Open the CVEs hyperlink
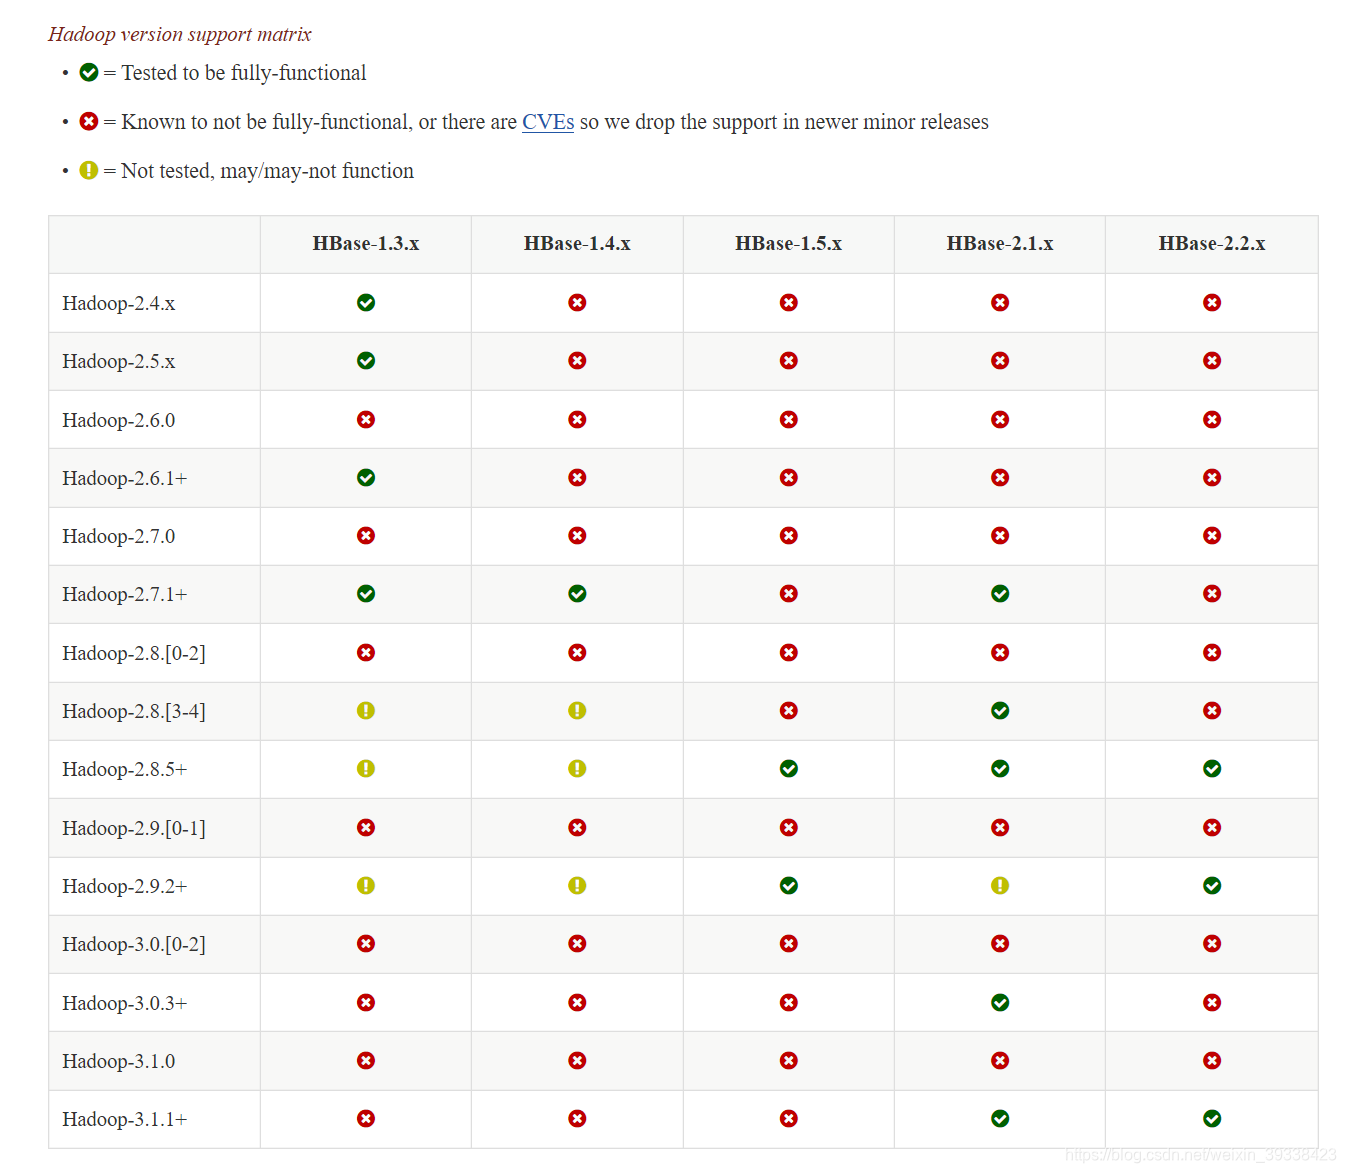1346x1173 pixels. pyautogui.click(x=548, y=122)
